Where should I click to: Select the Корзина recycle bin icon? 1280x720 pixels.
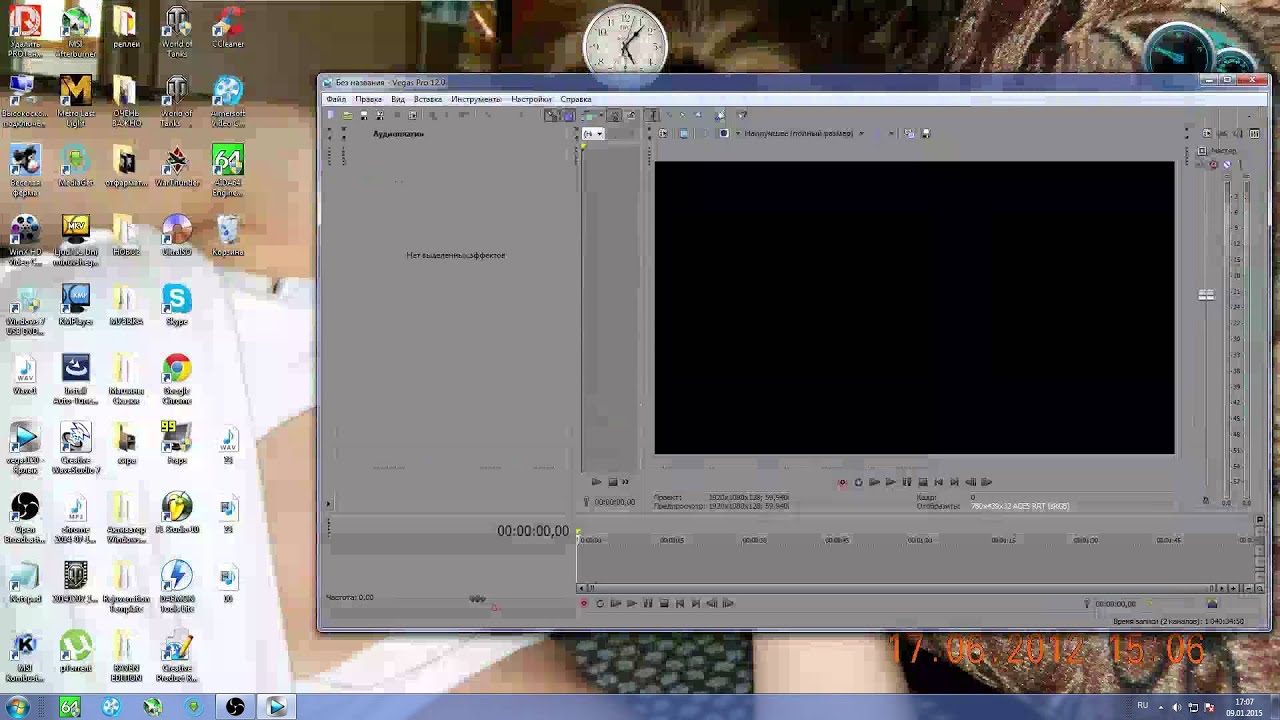[x=228, y=236]
